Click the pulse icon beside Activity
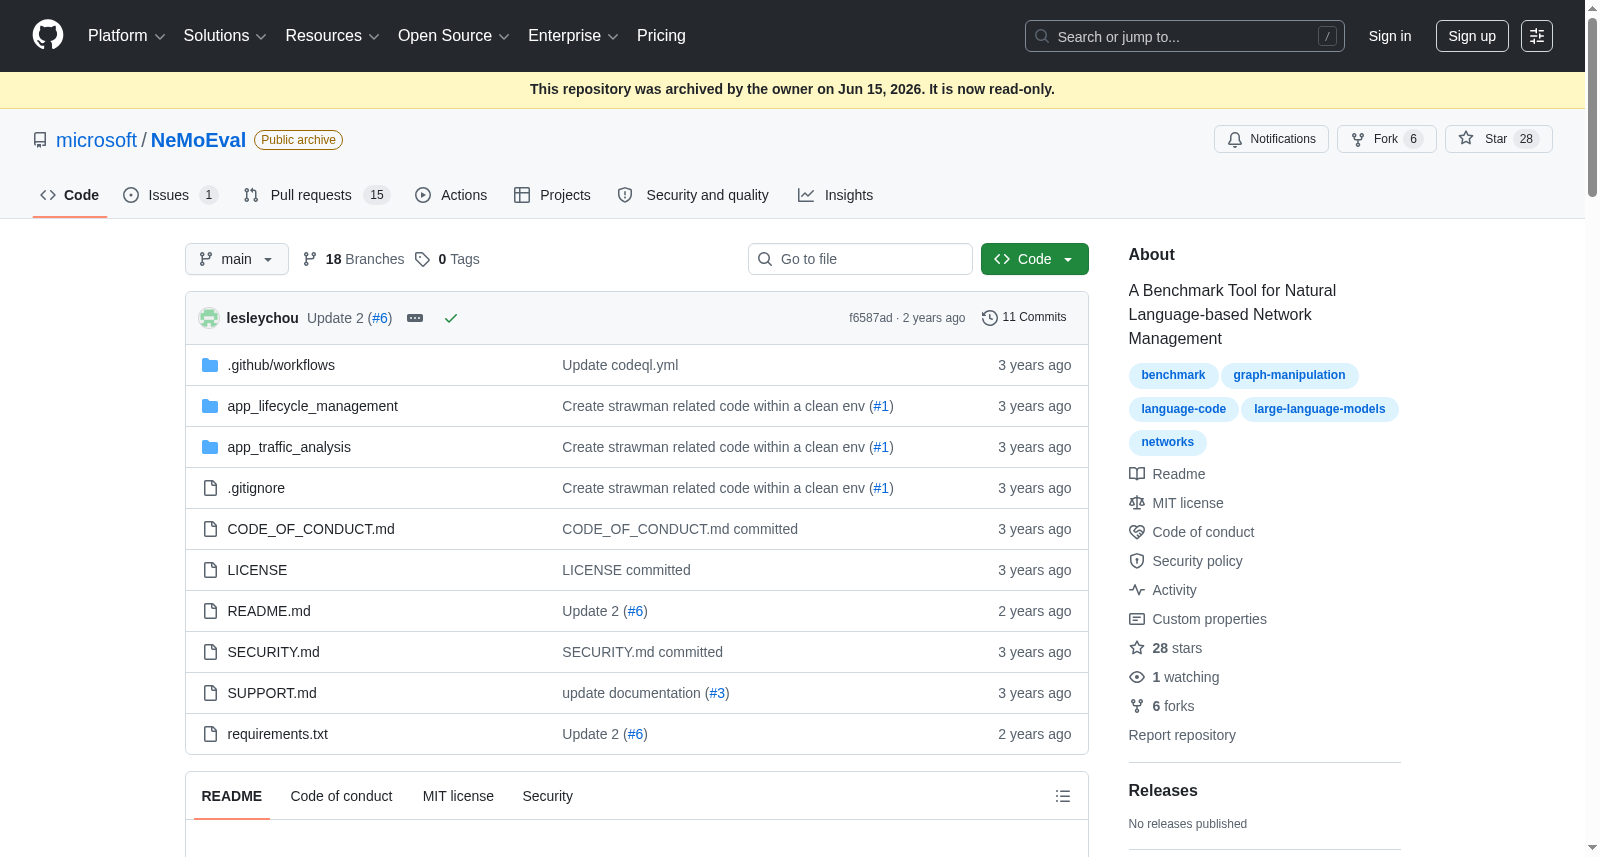The width and height of the screenshot is (1600, 857). coord(1137,590)
